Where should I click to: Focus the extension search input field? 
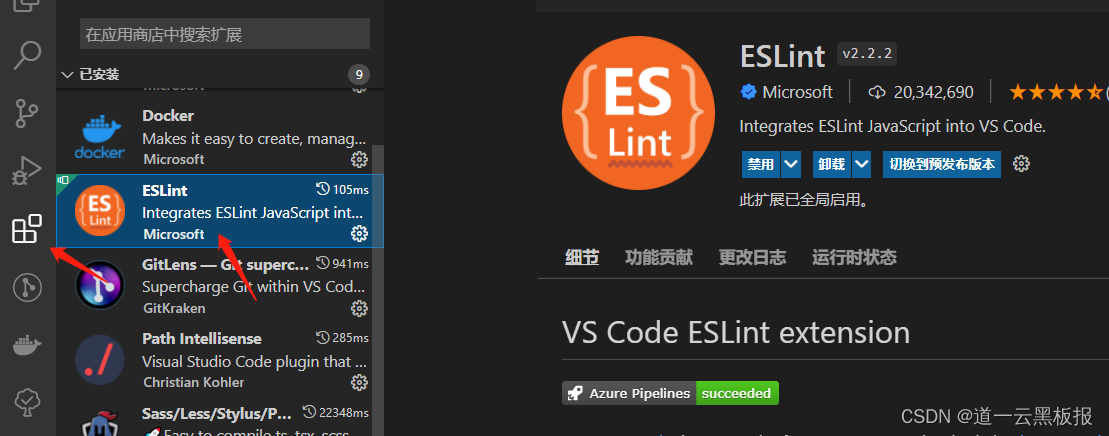pyautogui.click(x=225, y=34)
